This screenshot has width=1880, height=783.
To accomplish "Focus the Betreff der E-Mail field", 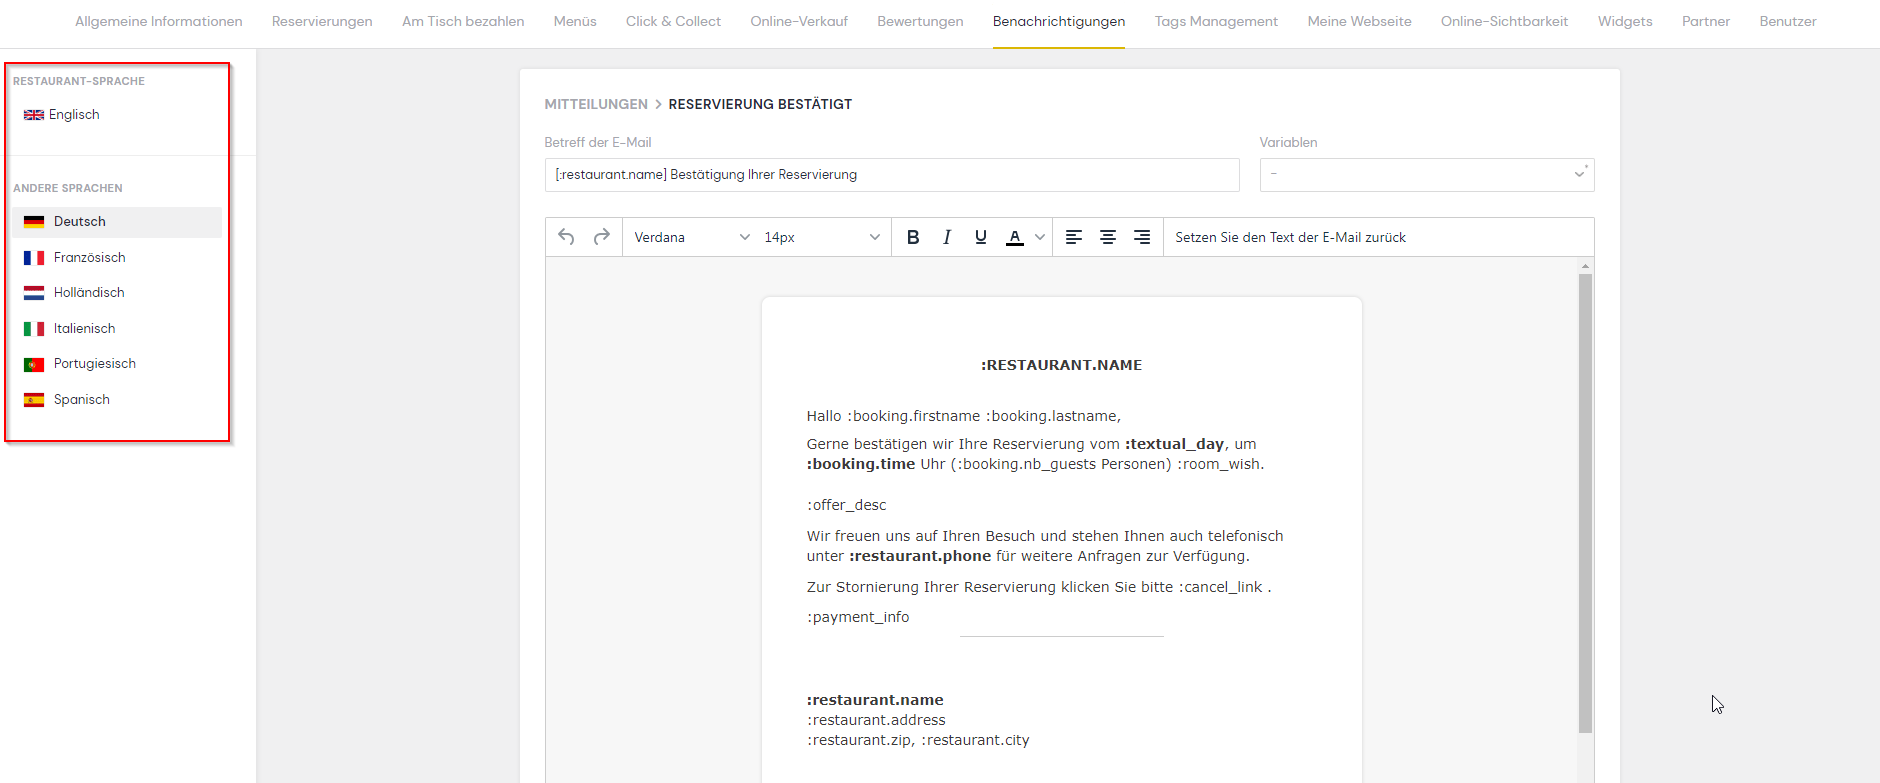I will (x=892, y=174).
